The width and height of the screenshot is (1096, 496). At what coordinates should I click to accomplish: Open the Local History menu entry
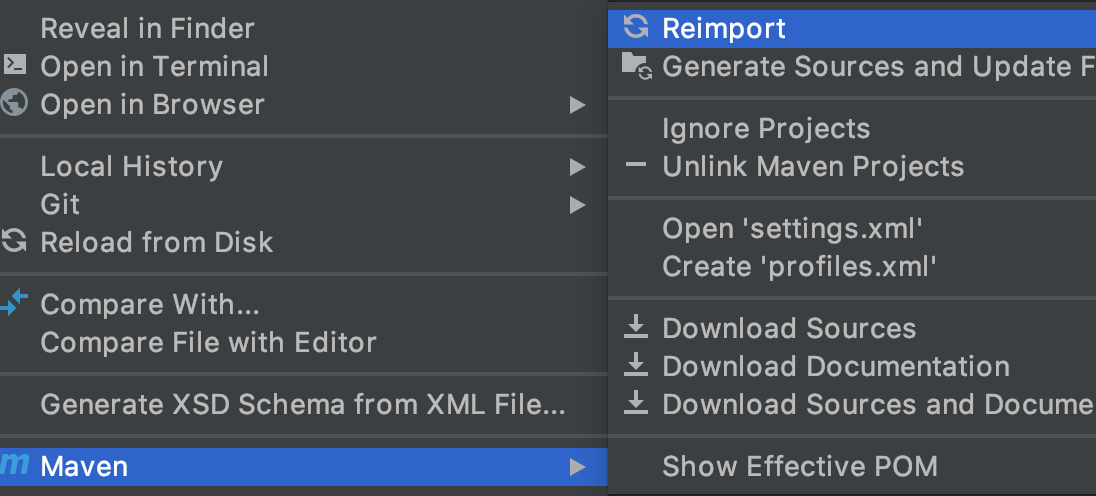coord(303,166)
